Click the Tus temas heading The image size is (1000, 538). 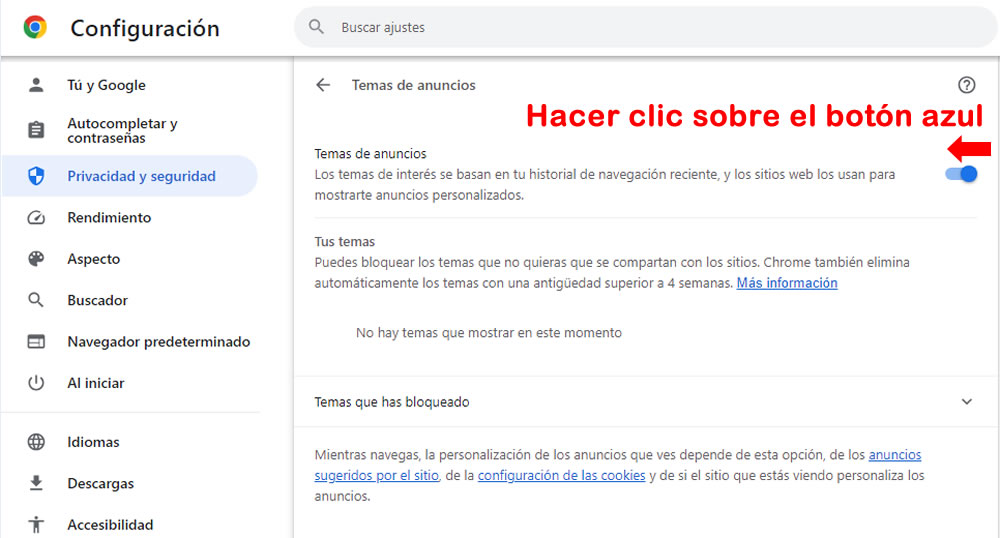click(344, 242)
